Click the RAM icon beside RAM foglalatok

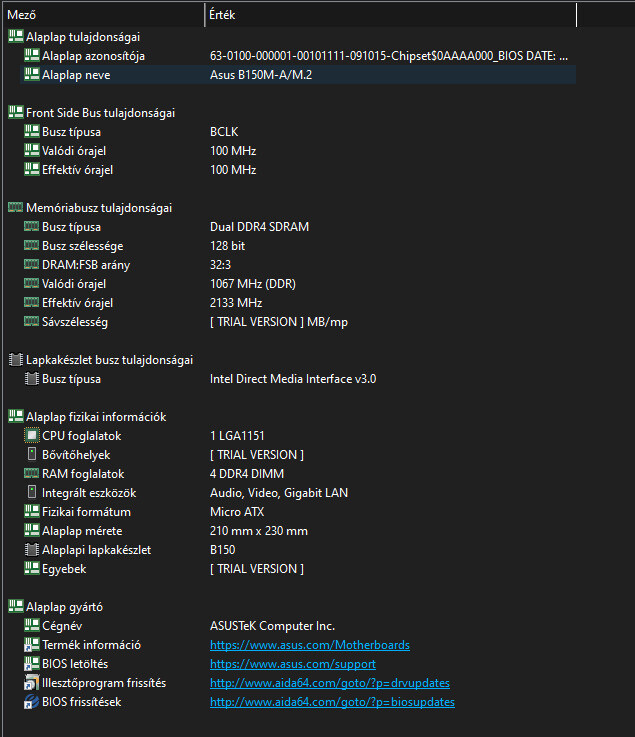[x=32, y=474]
